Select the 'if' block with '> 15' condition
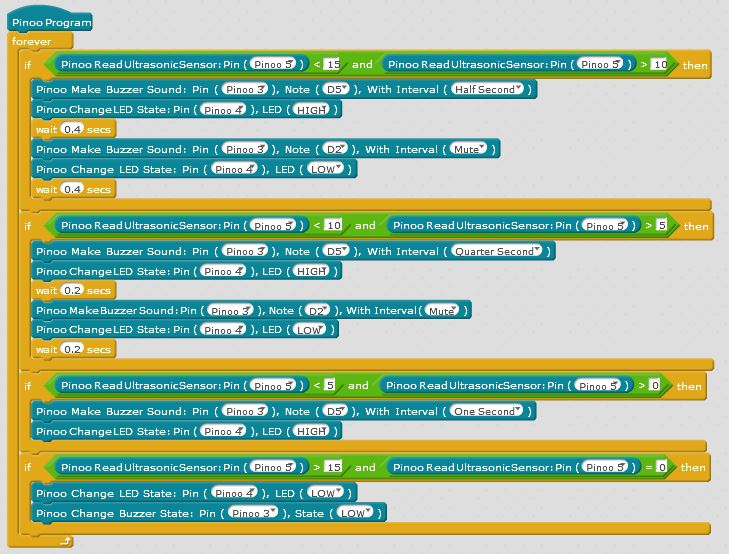 (27, 468)
